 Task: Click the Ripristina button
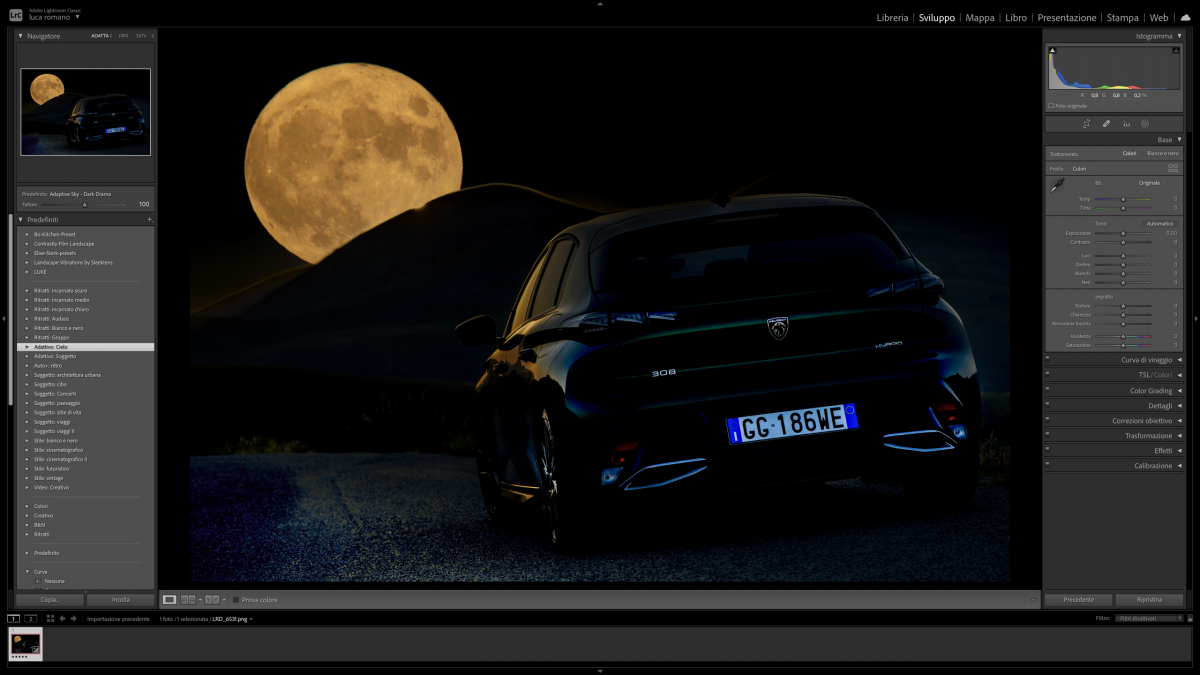pyautogui.click(x=1149, y=600)
